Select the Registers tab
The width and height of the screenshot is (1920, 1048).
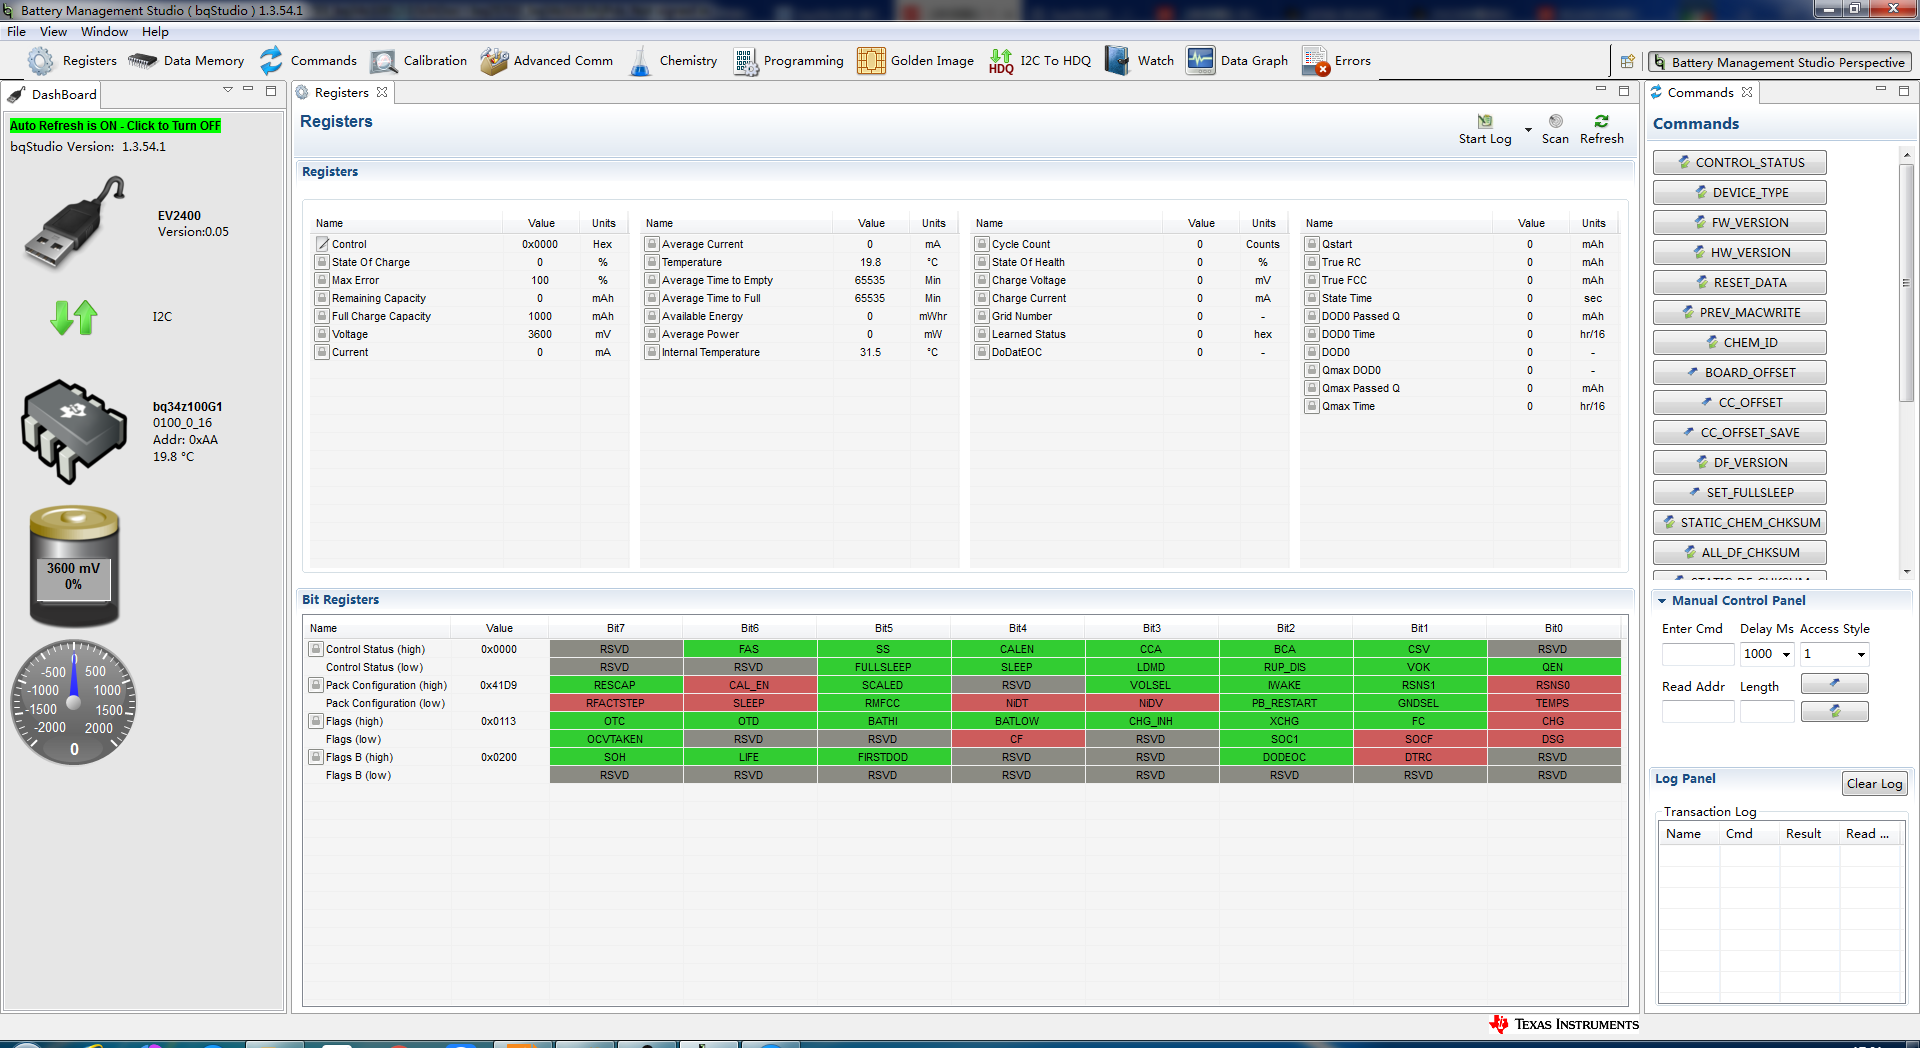341,93
